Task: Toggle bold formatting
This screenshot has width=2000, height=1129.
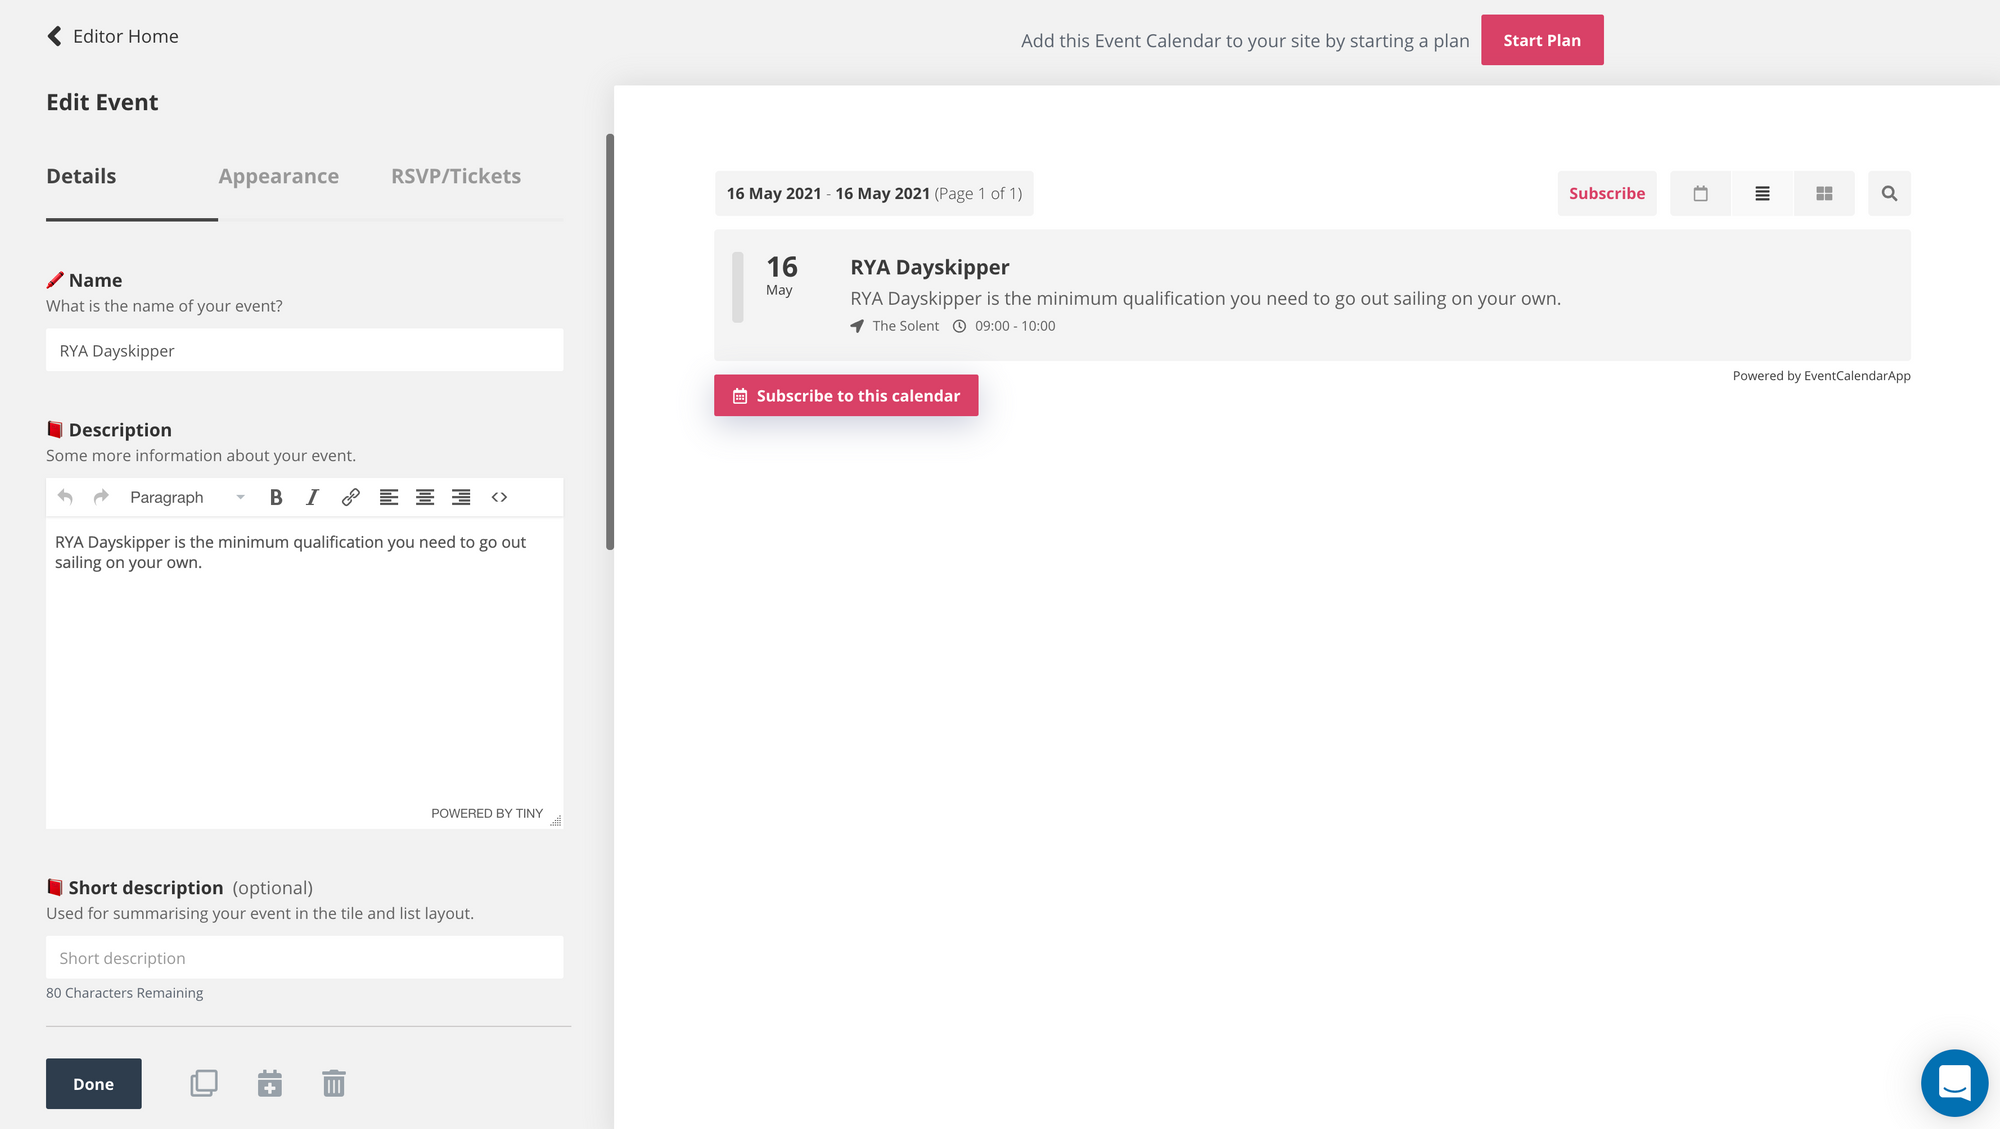Action: [x=276, y=497]
